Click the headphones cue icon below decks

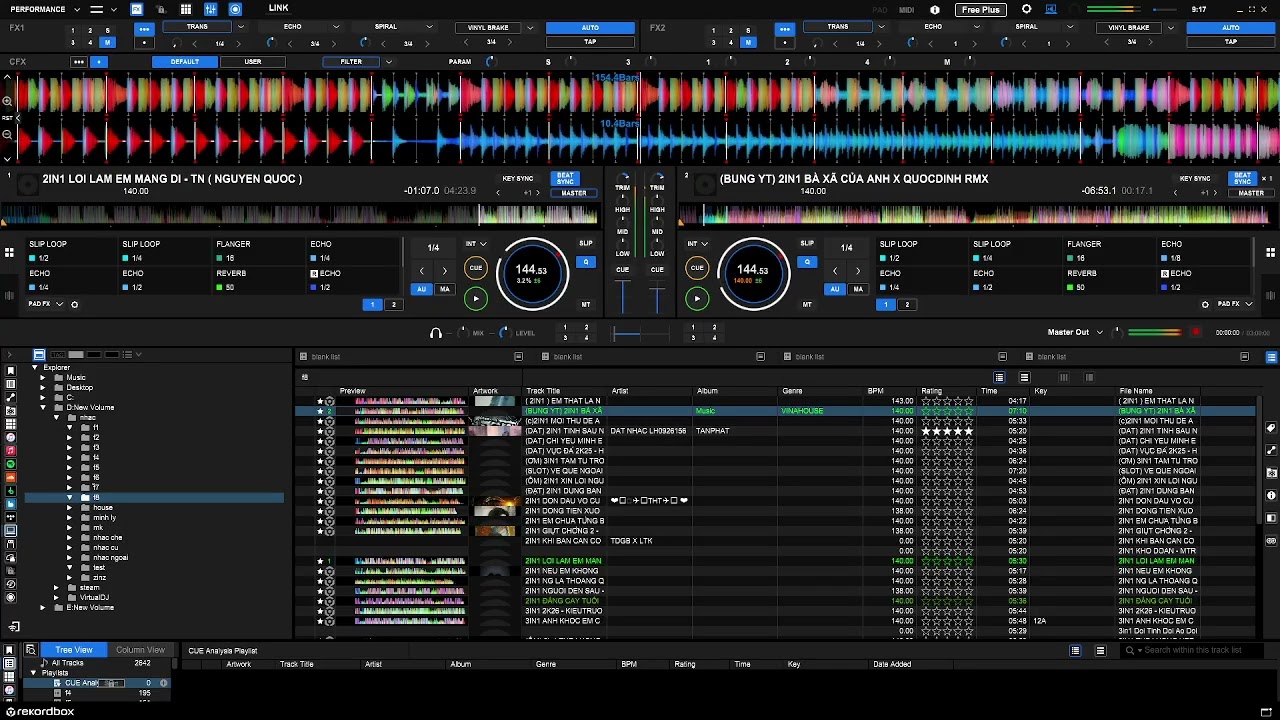[x=435, y=333]
